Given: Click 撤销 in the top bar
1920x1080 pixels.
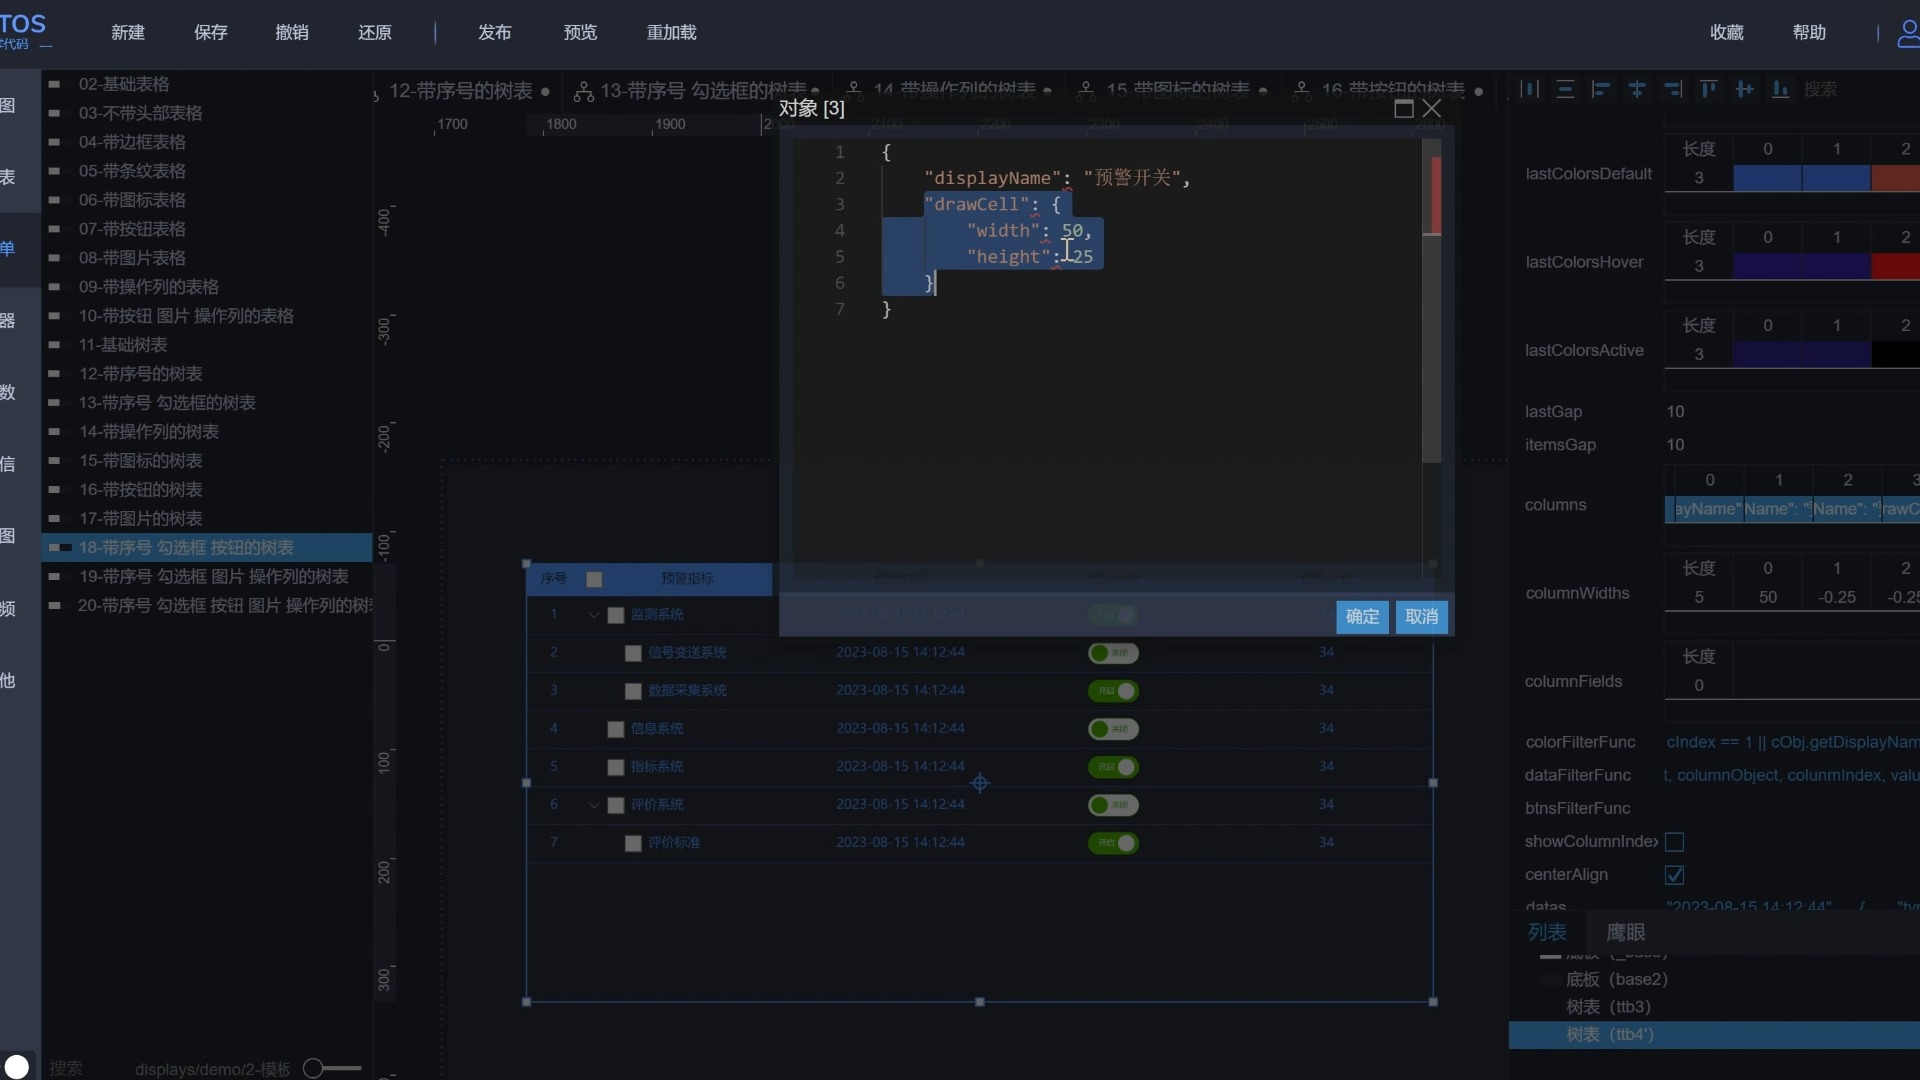Looking at the screenshot, I should tap(292, 33).
